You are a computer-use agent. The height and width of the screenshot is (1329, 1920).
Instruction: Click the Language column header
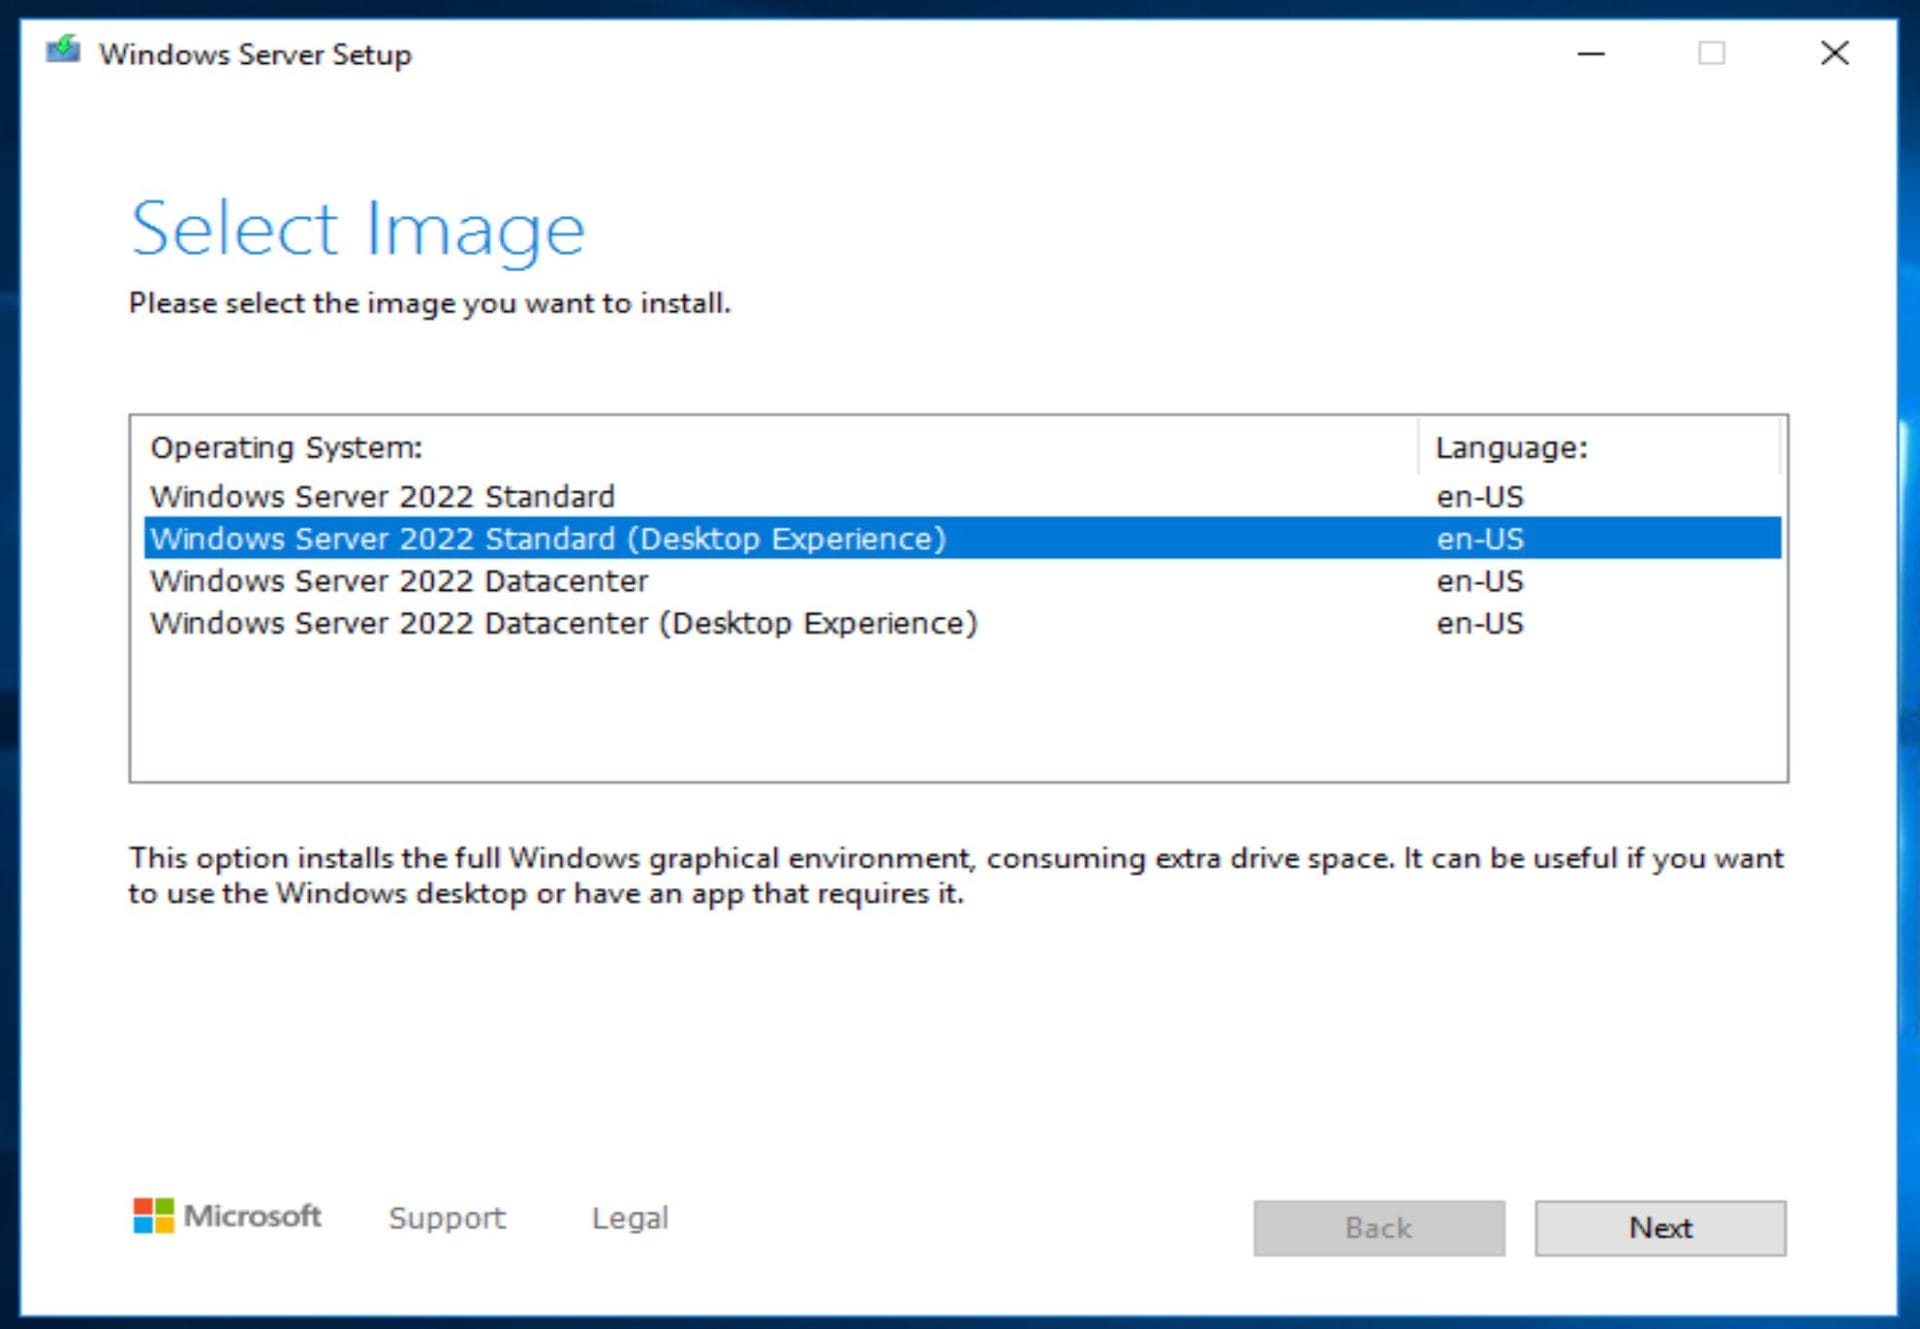(x=1512, y=448)
